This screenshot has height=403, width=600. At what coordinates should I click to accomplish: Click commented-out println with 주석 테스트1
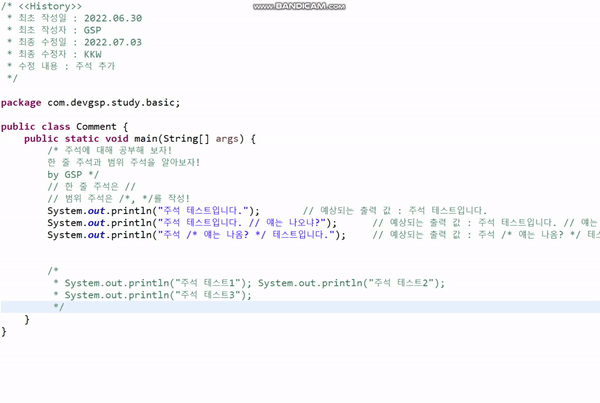[158, 283]
